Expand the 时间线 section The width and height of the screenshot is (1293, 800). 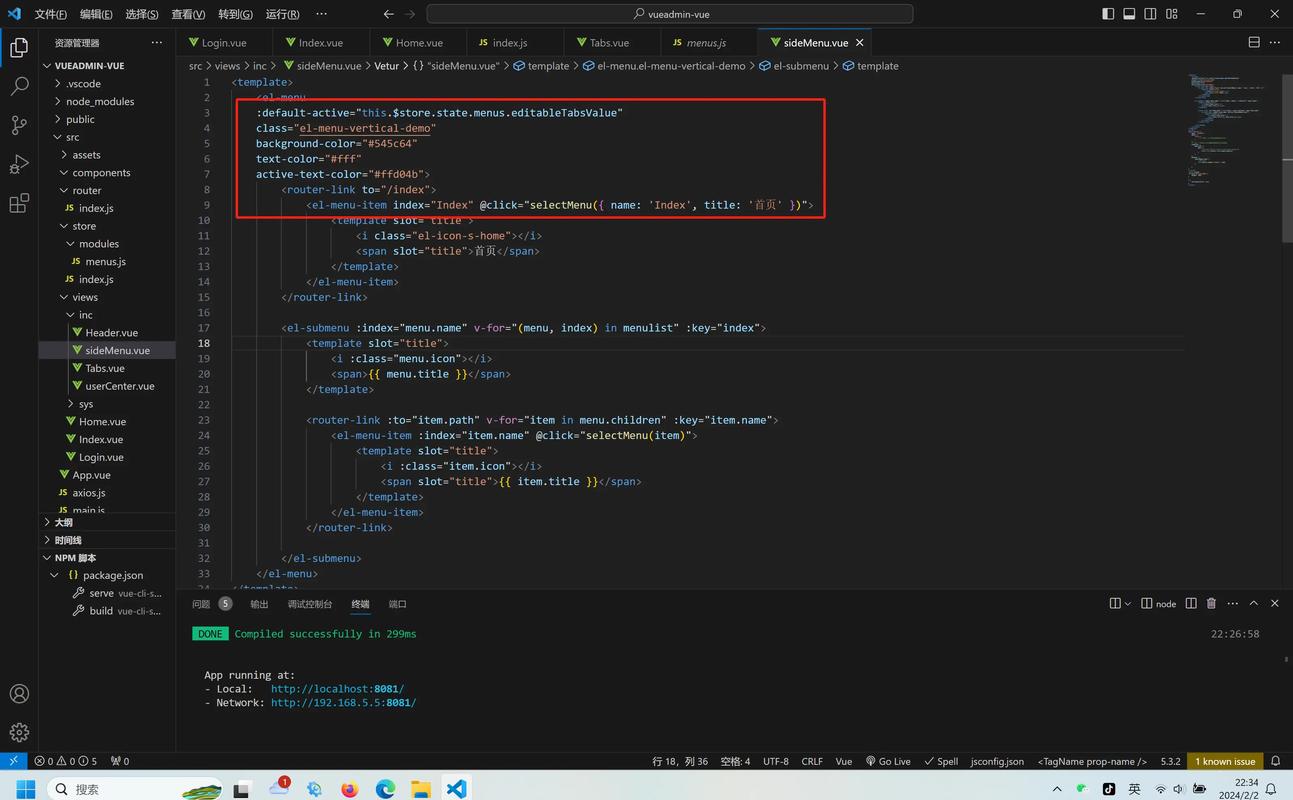point(68,540)
